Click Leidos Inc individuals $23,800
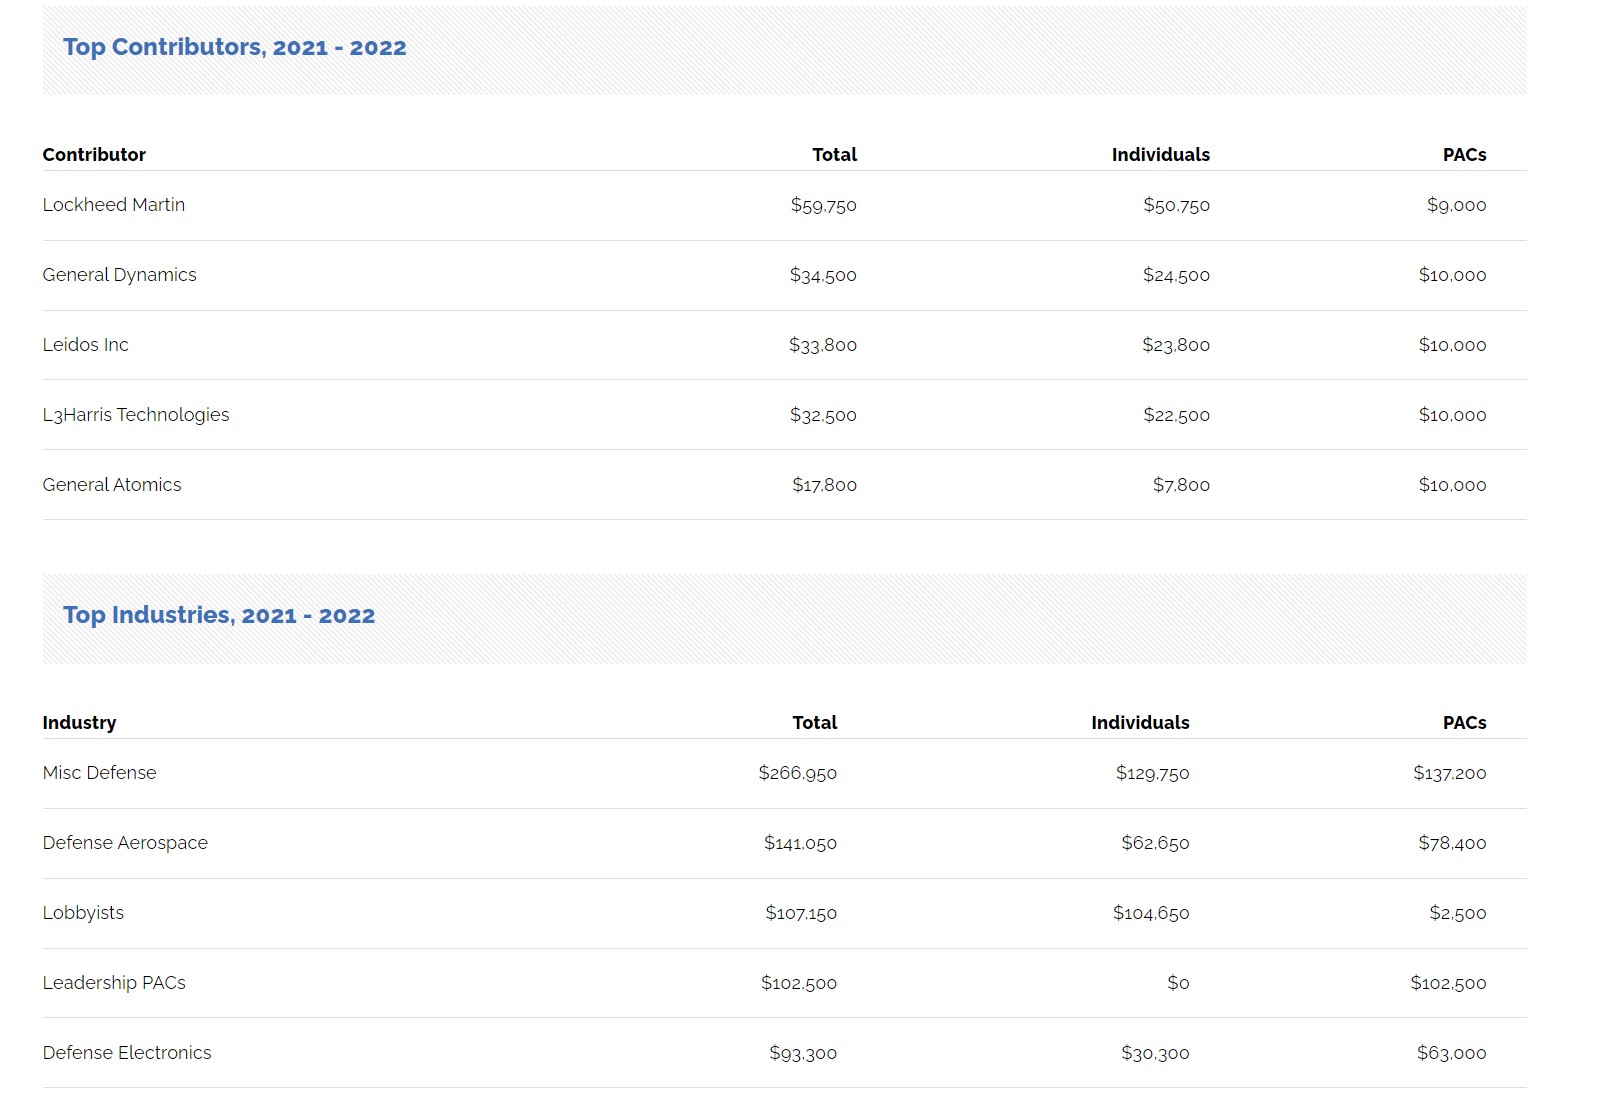 [1176, 345]
